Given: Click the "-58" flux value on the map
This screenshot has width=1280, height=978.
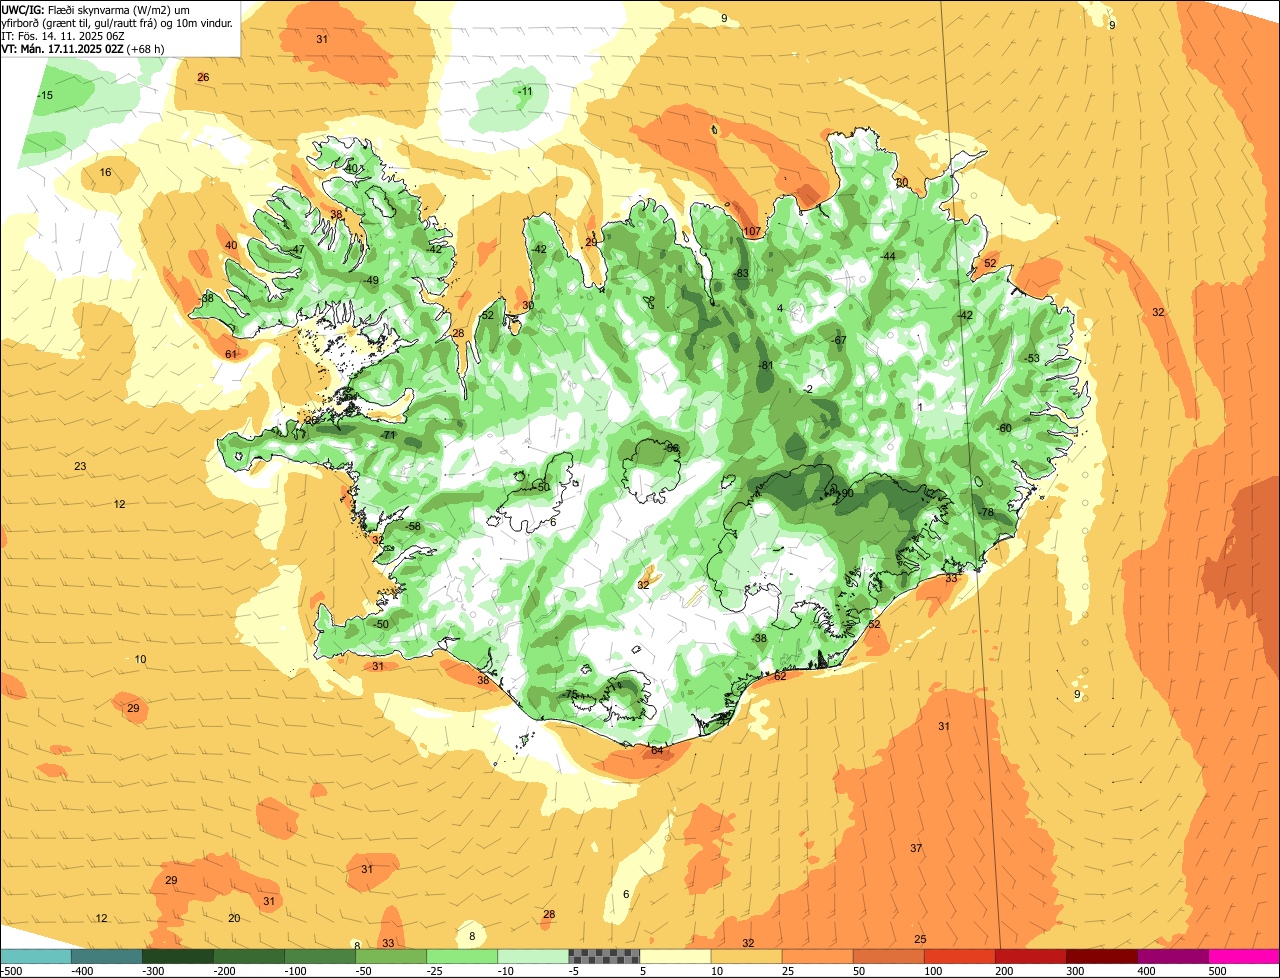Looking at the screenshot, I should [413, 527].
